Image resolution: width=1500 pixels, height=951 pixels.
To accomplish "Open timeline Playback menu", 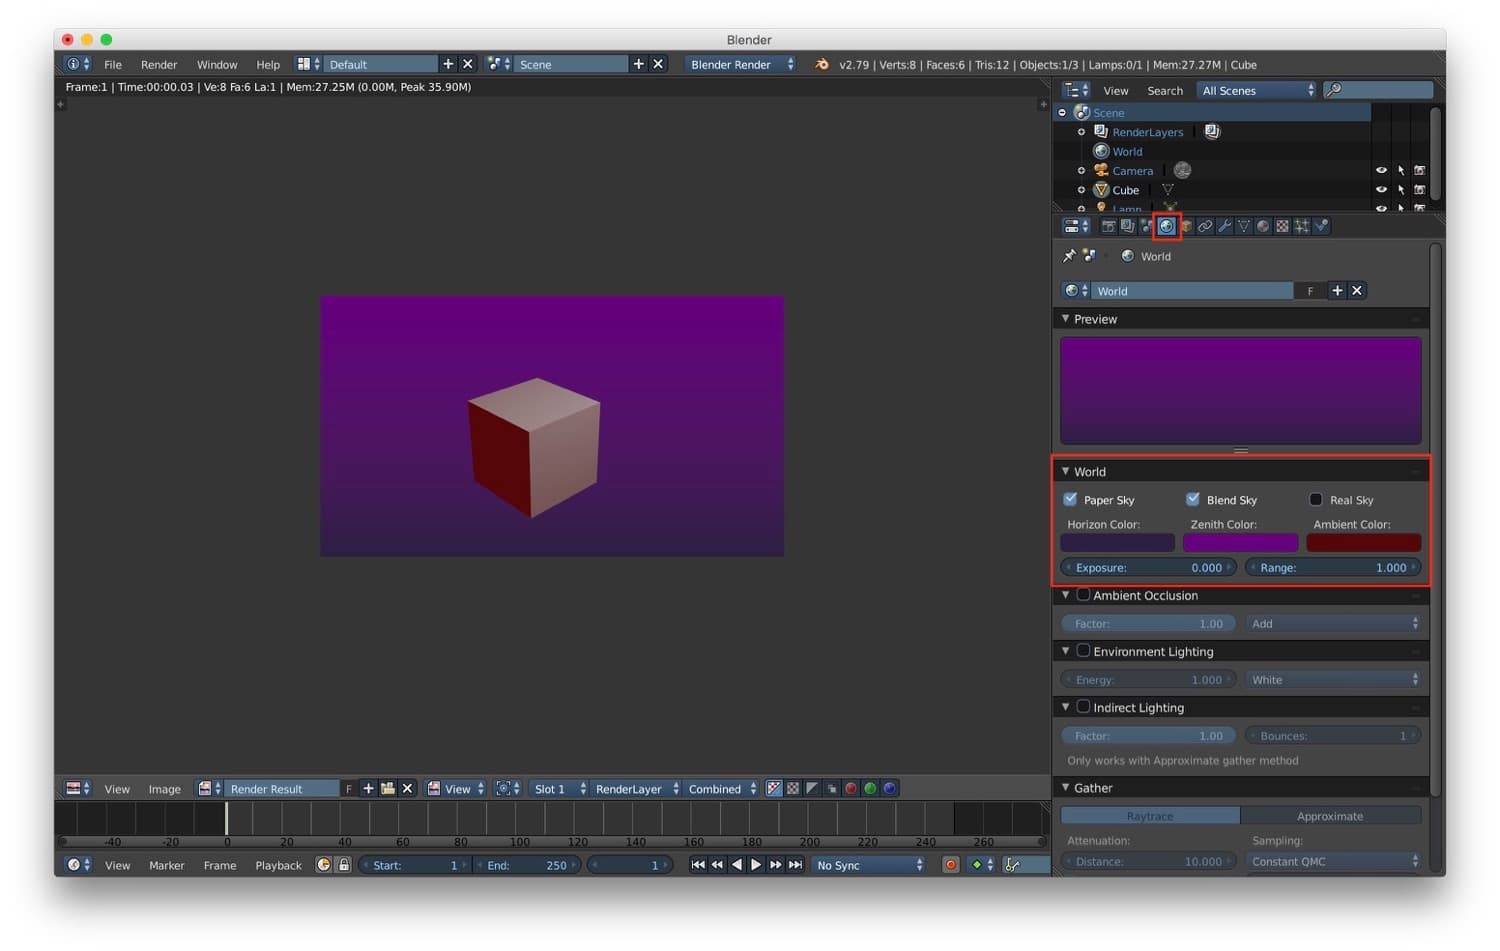I will 278,865.
